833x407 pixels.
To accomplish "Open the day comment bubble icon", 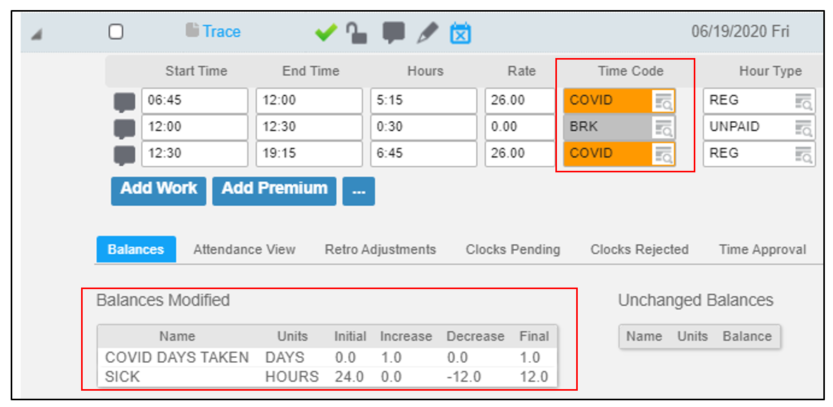I will tap(393, 33).
